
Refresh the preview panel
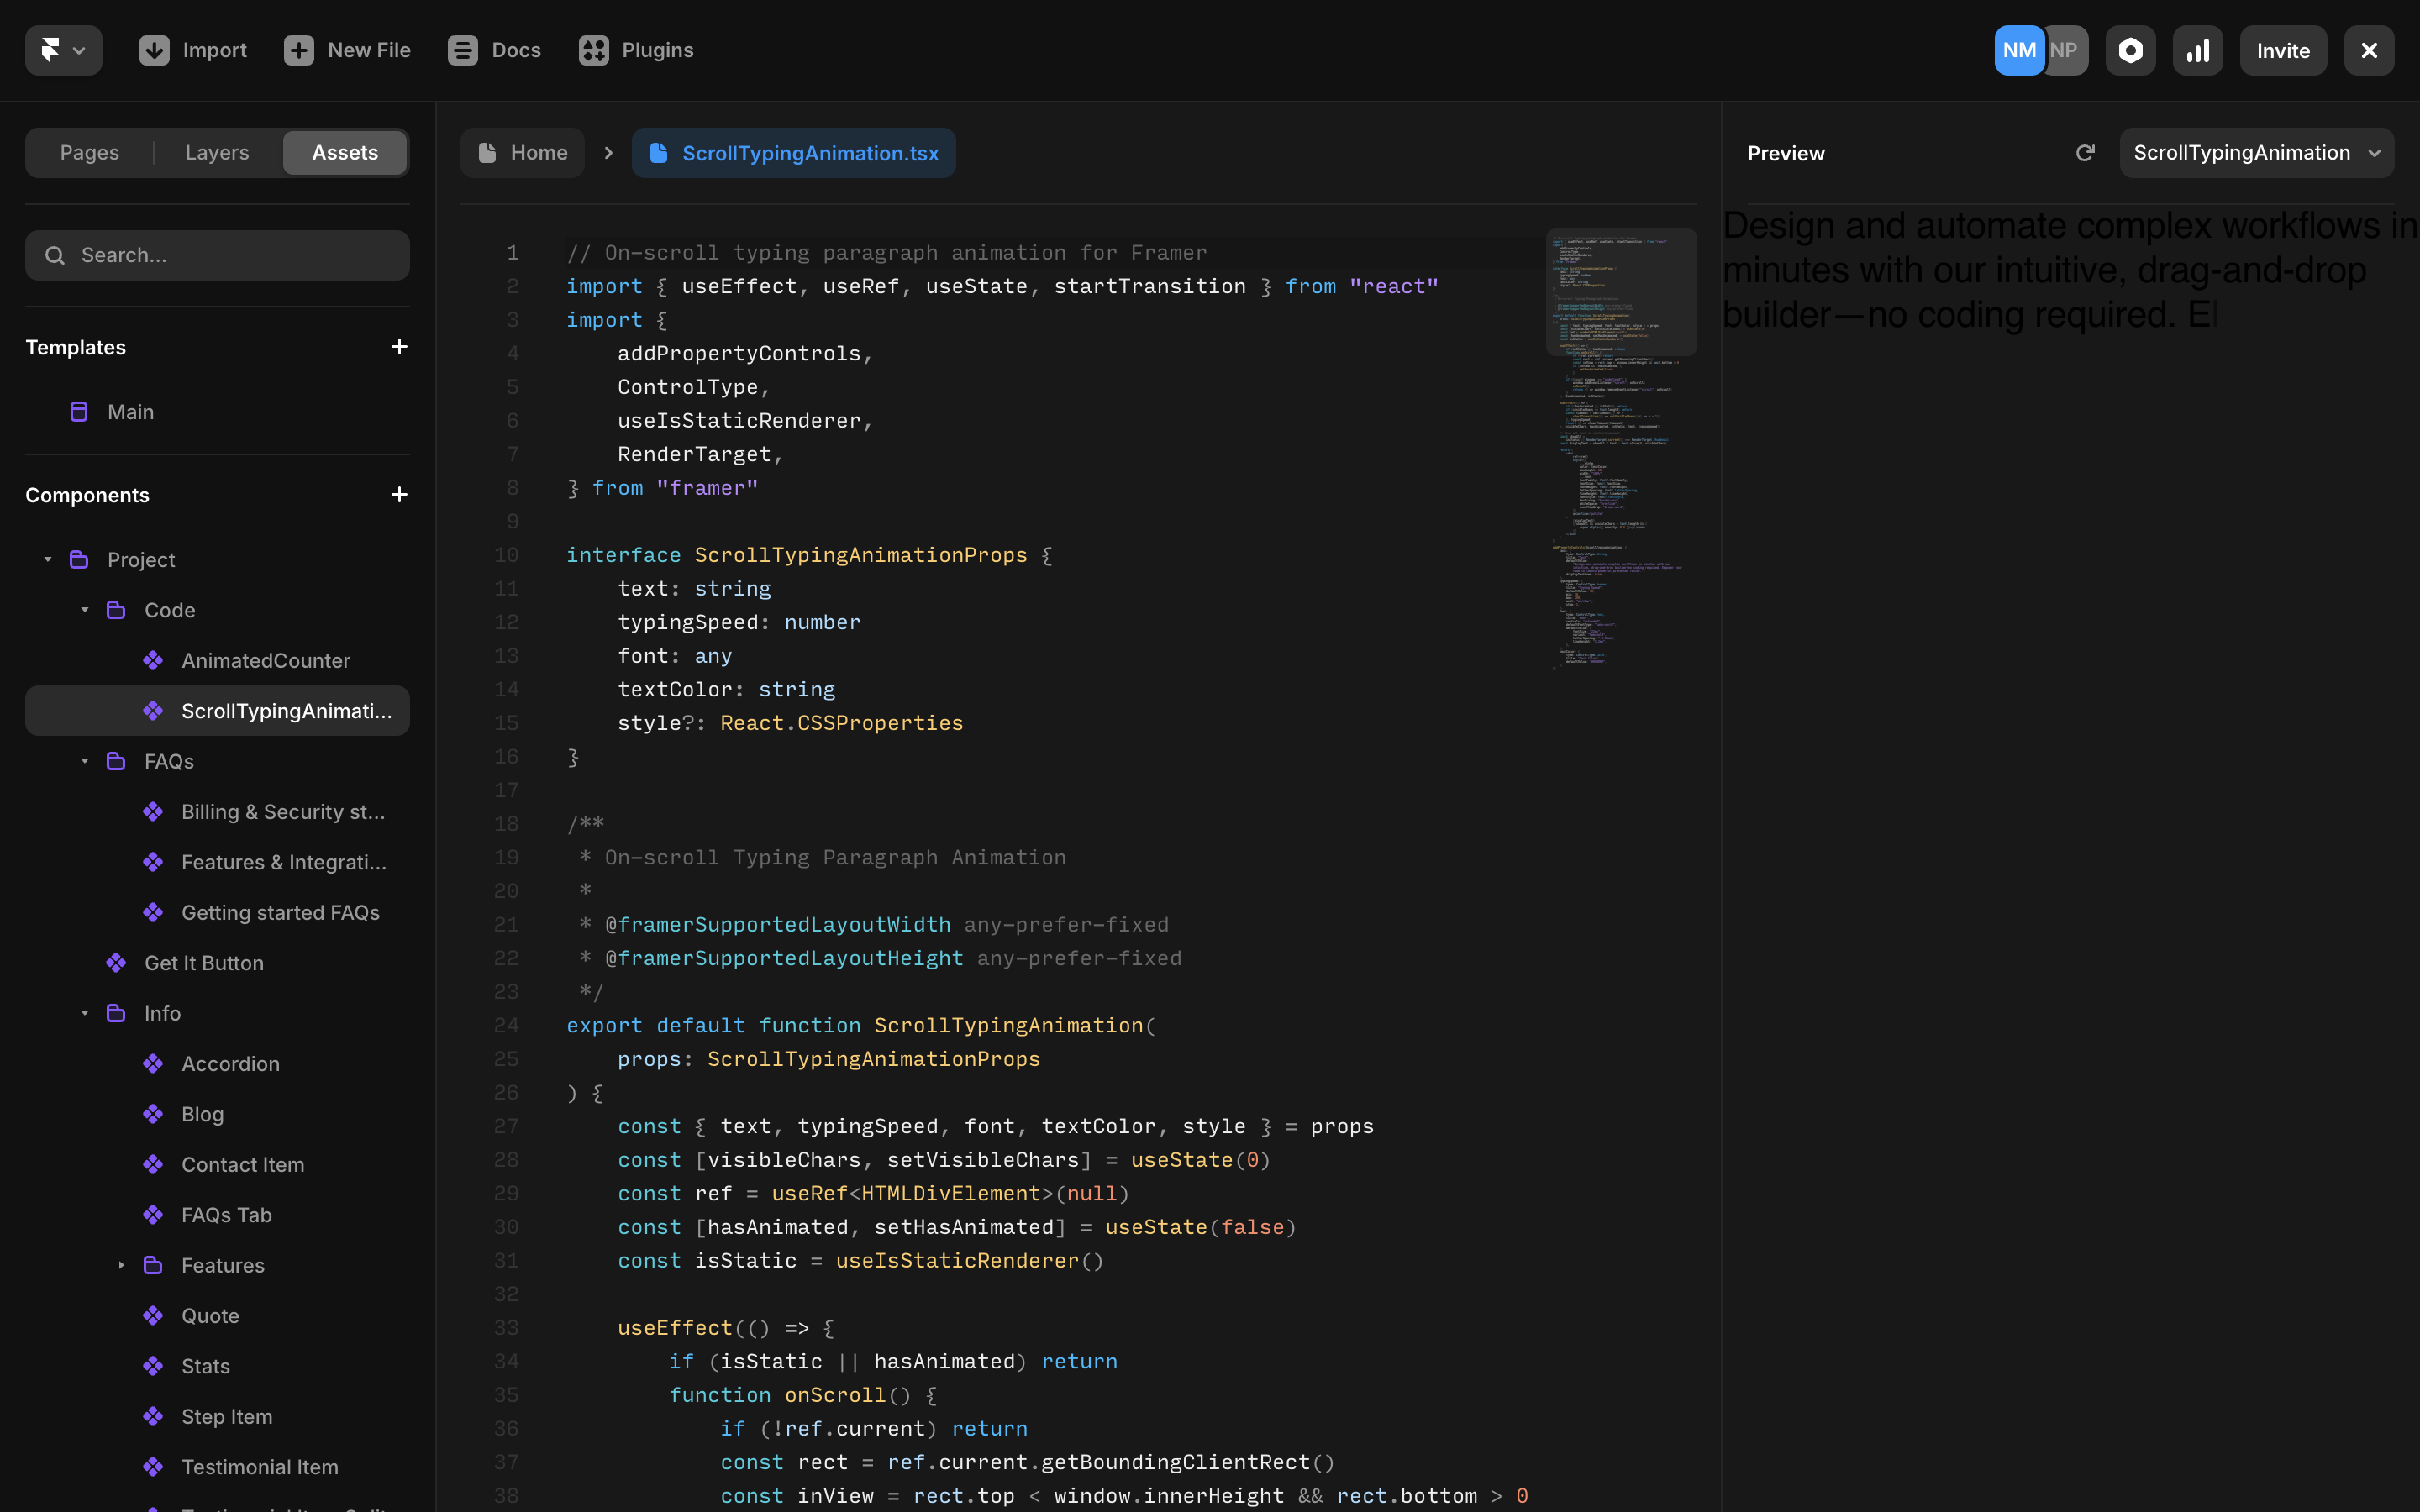coord(2085,153)
